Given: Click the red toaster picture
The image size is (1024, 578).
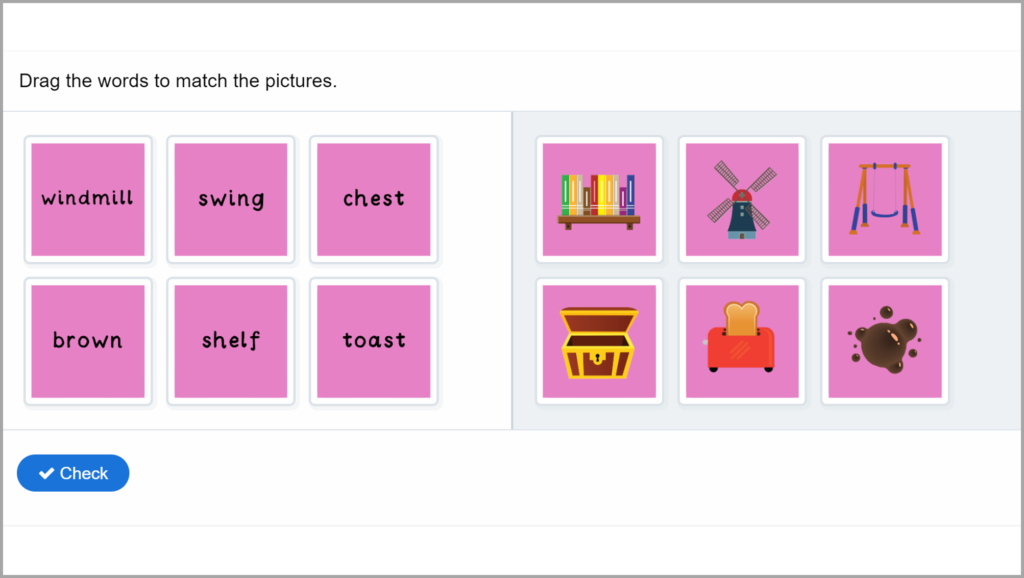Looking at the screenshot, I should [741, 341].
